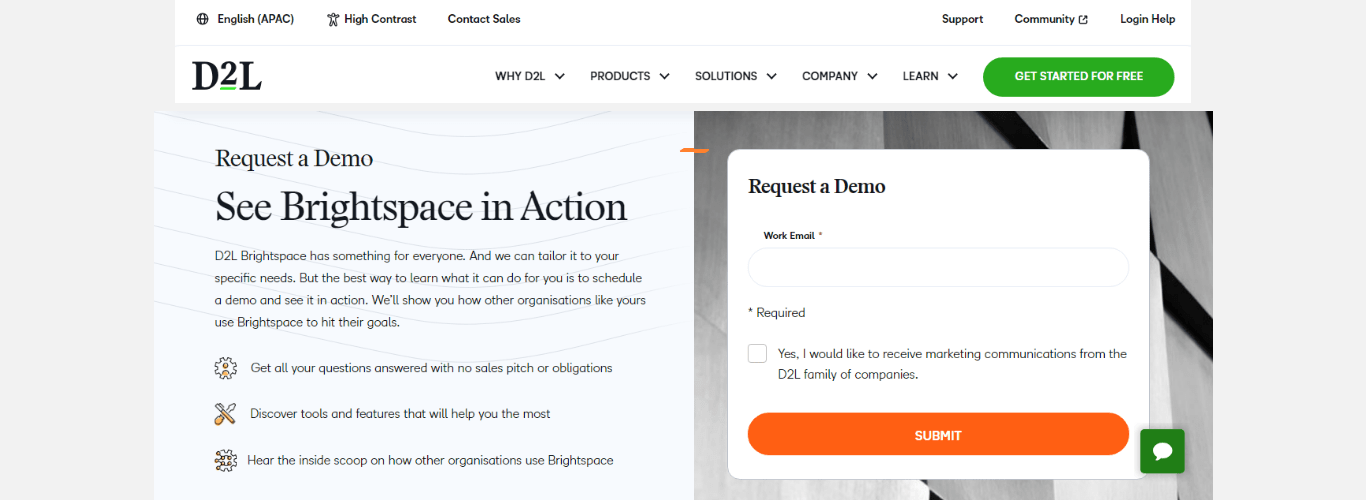Click the Get Started for Free button
This screenshot has height=500, width=1366.
[x=1078, y=76]
